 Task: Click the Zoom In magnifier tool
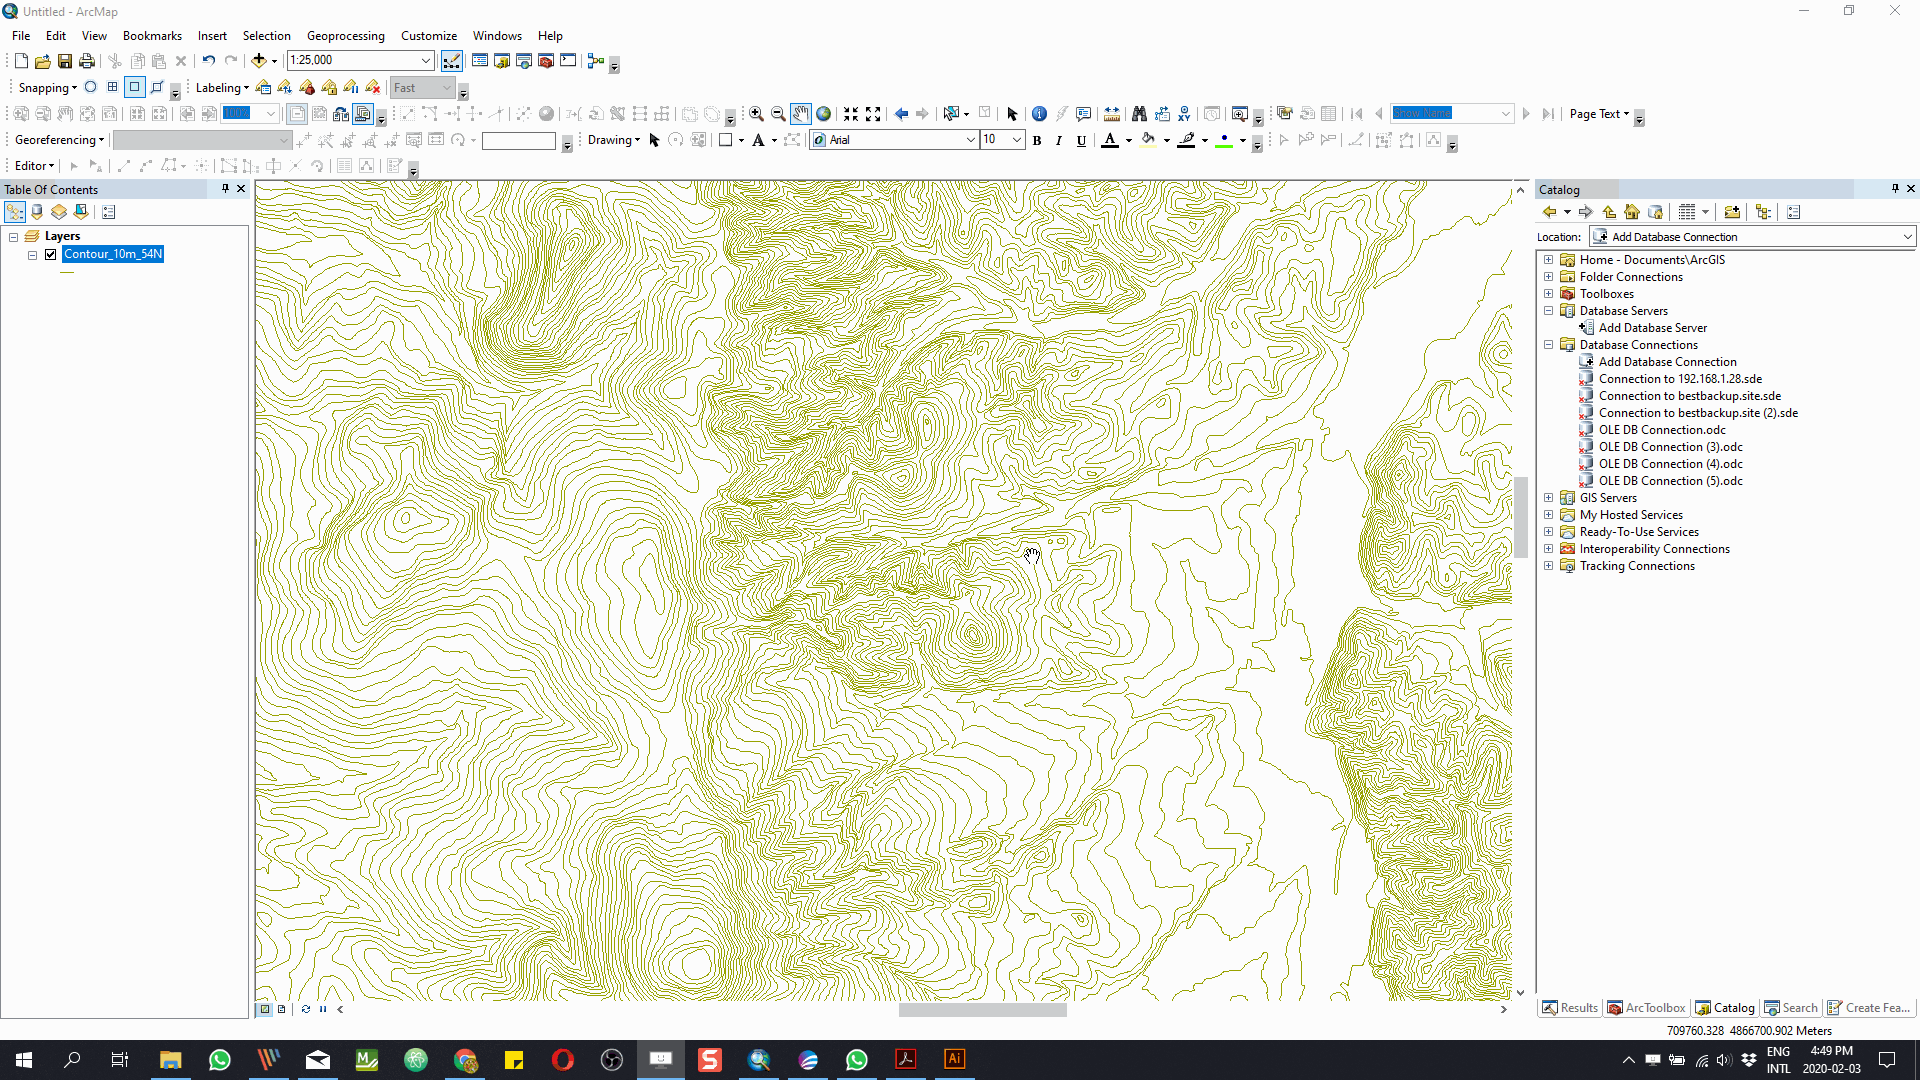(x=756, y=113)
